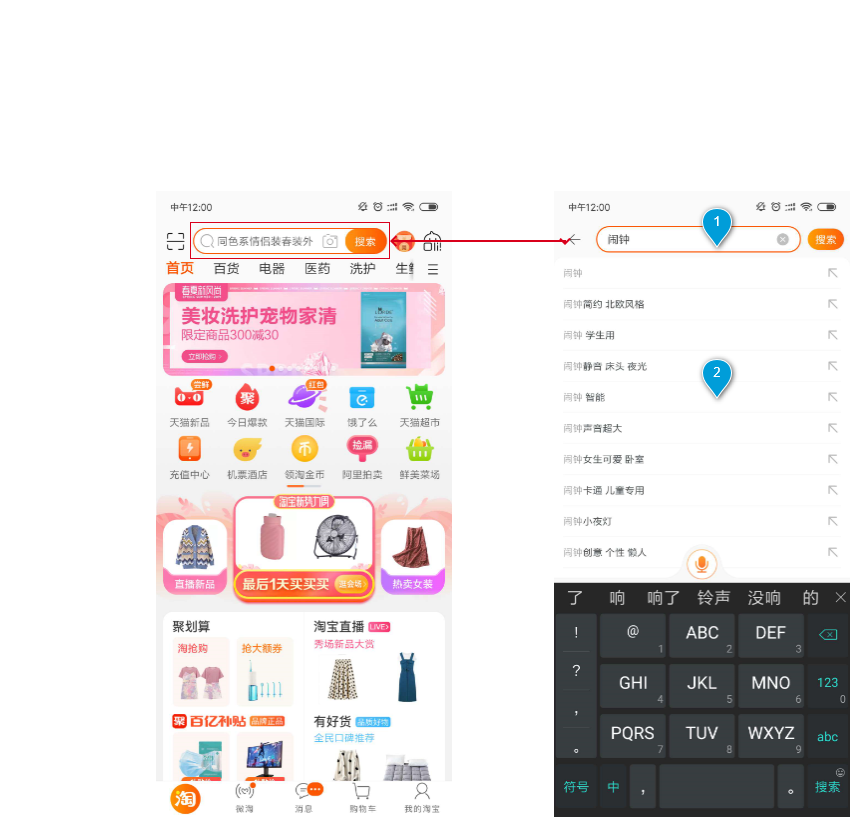Viewport: 850px width, 817px height.
Task: Toggle the 中 Chinese input language key
Action: click(613, 787)
